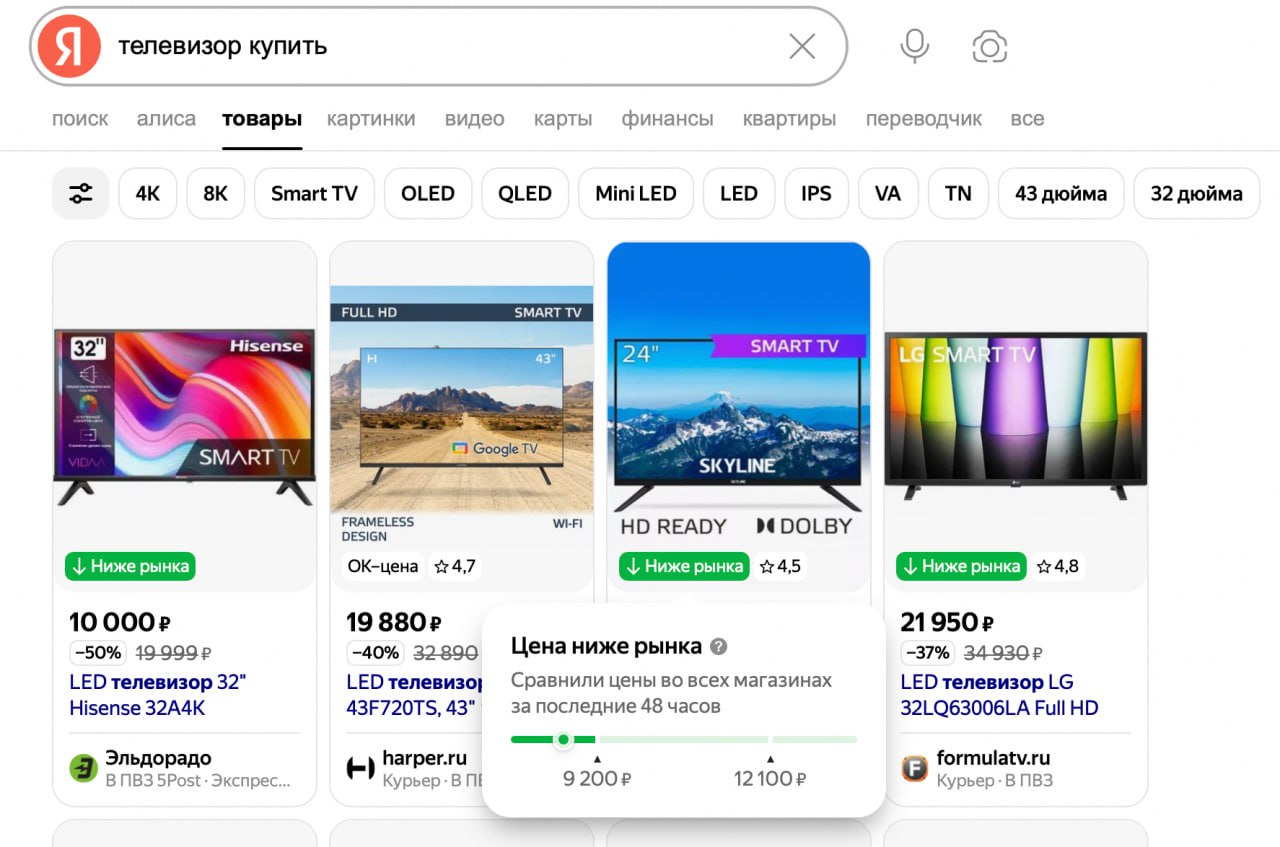Open LED телевизор 32" Hisense 32A4K link

pos(157,695)
